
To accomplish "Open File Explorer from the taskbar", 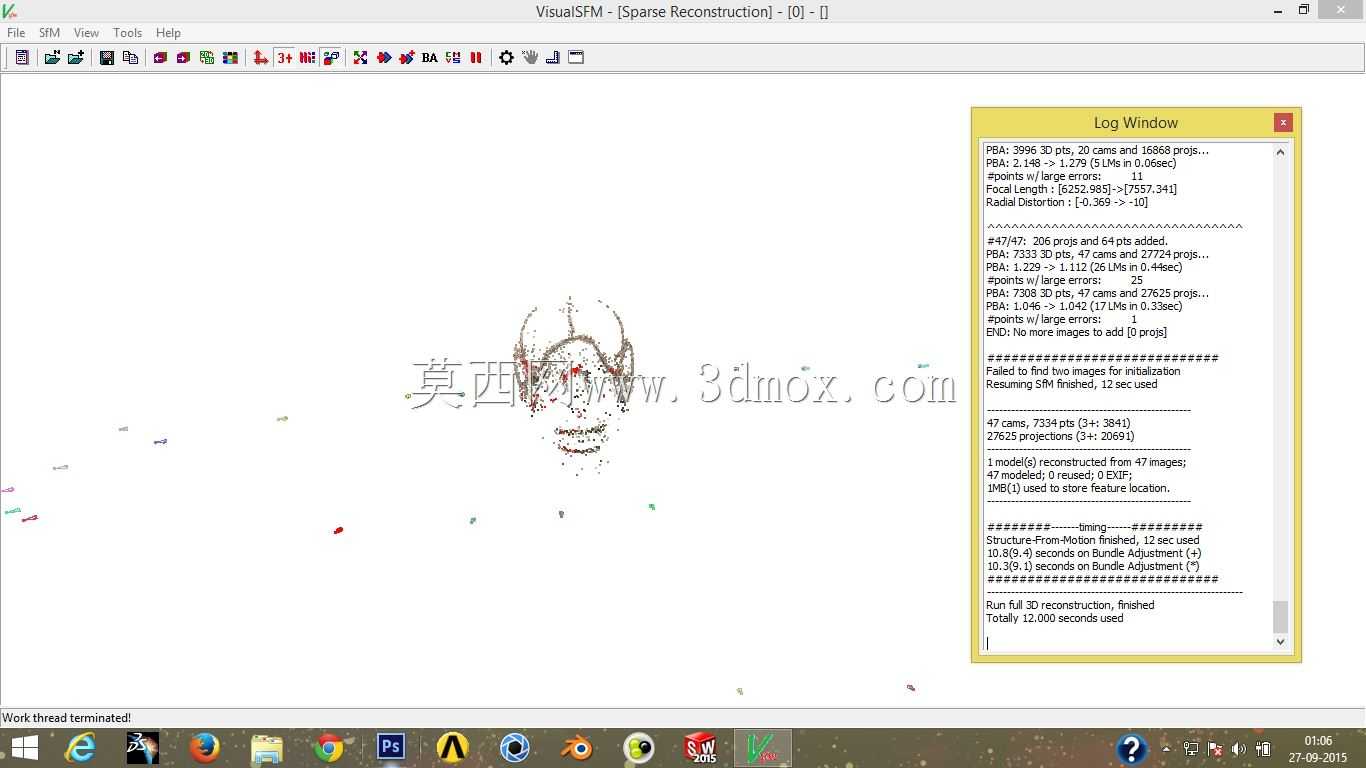I will [x=267, y=748].
